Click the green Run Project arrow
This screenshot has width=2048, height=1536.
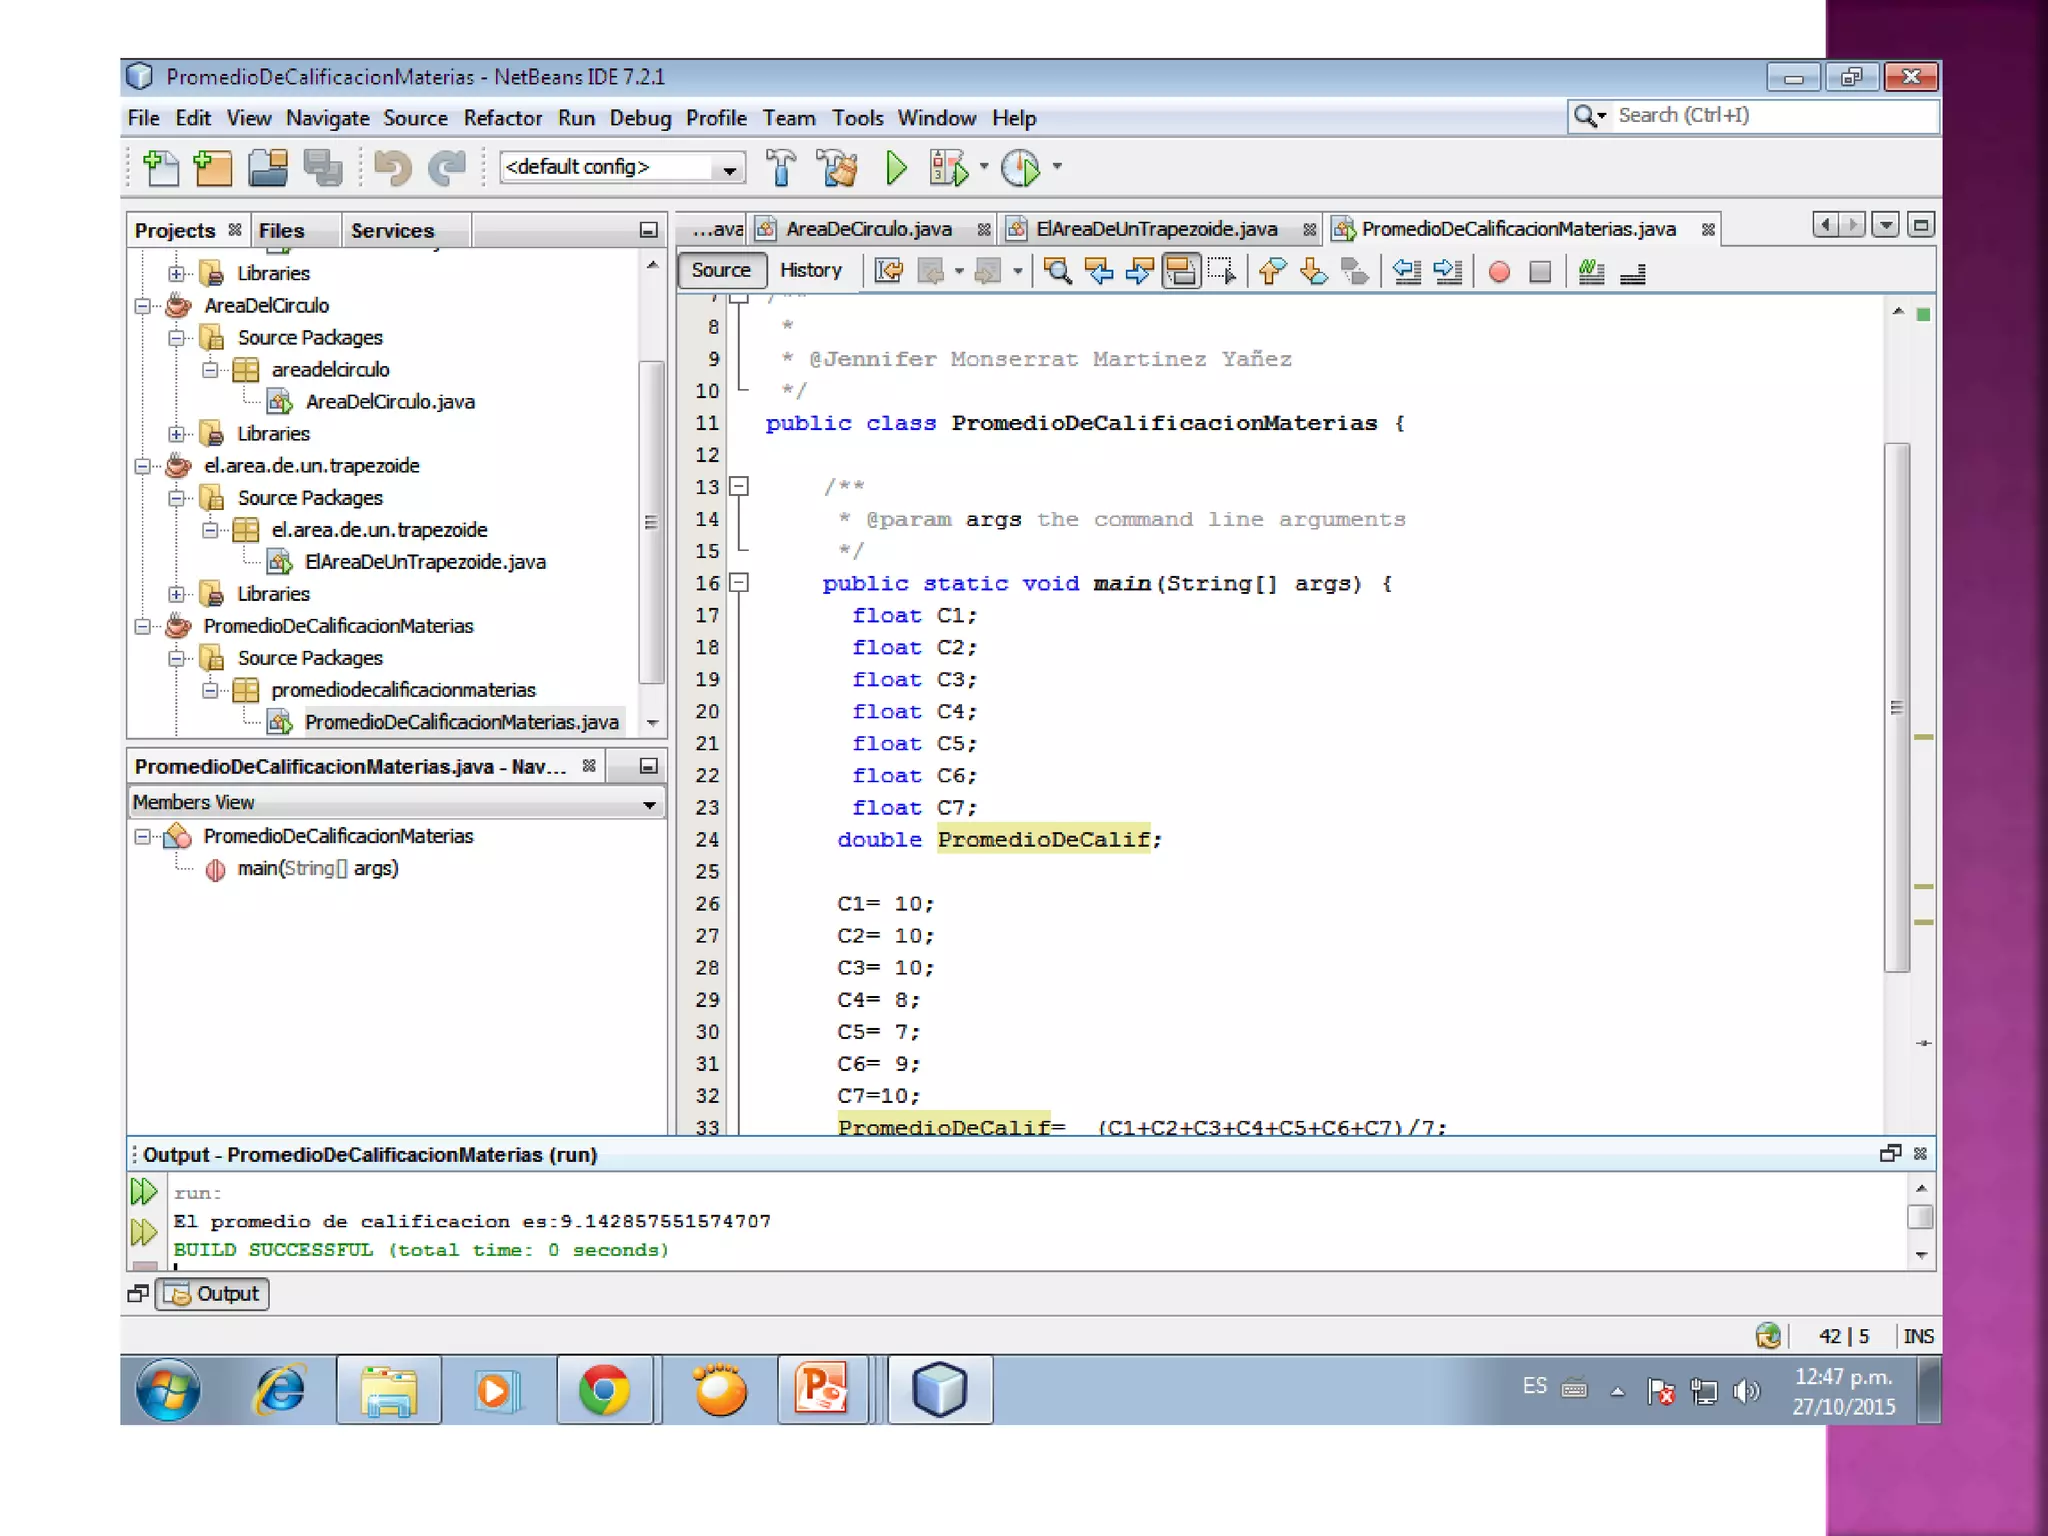[x=896, y=168]
